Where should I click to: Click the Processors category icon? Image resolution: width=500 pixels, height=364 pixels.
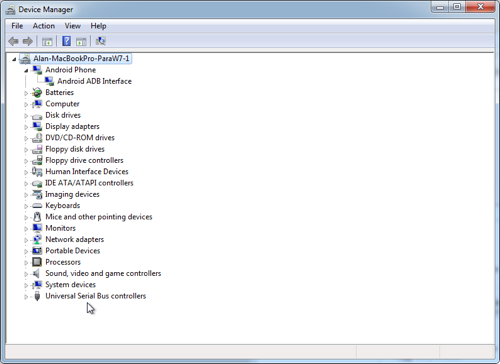(x=37, y=262)
